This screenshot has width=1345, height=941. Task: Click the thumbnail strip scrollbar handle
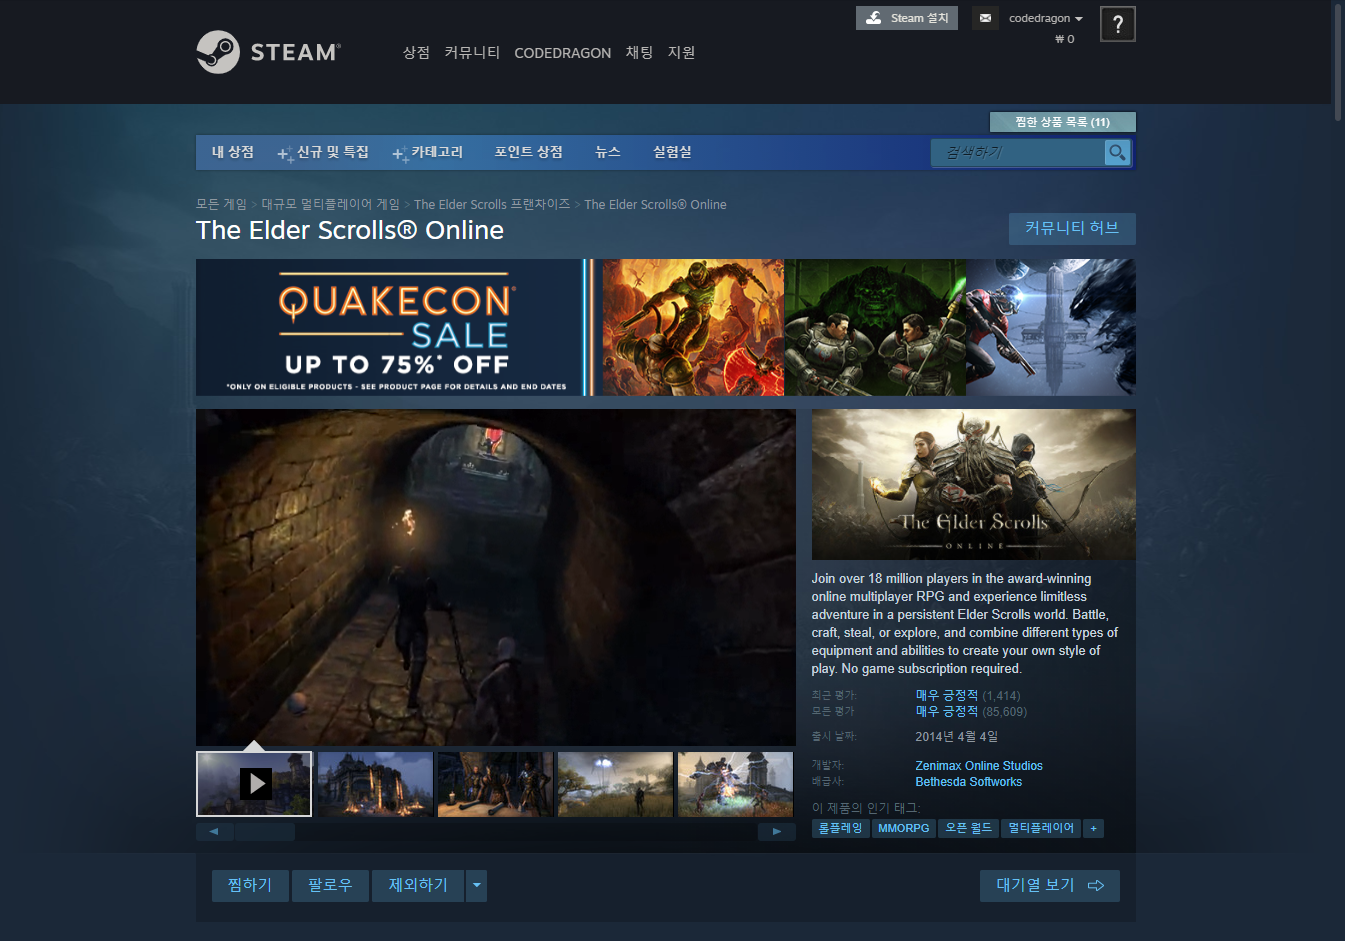[264, 831]
